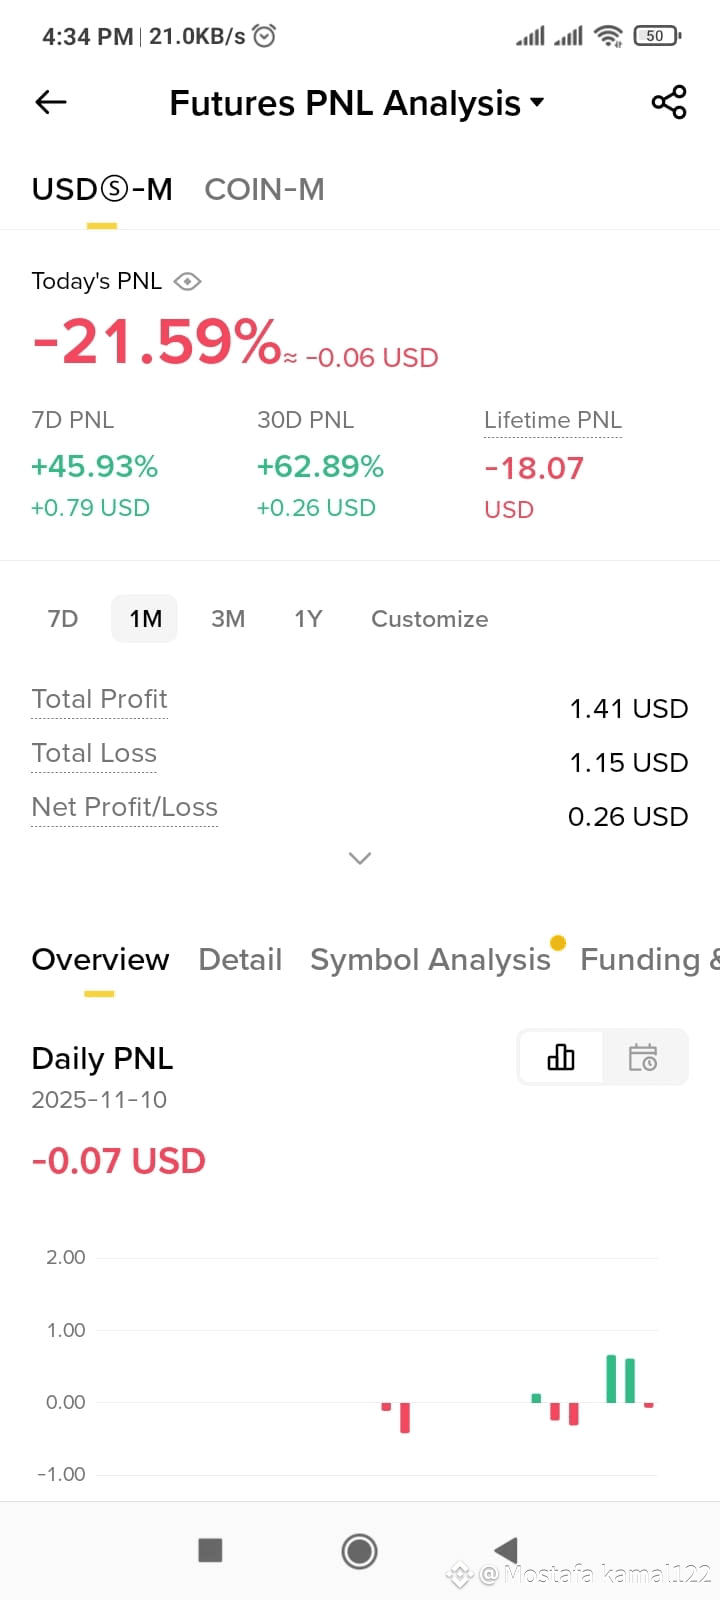Select the 1Y time range
Viewport: 720px width, 1600px height.
308,619
